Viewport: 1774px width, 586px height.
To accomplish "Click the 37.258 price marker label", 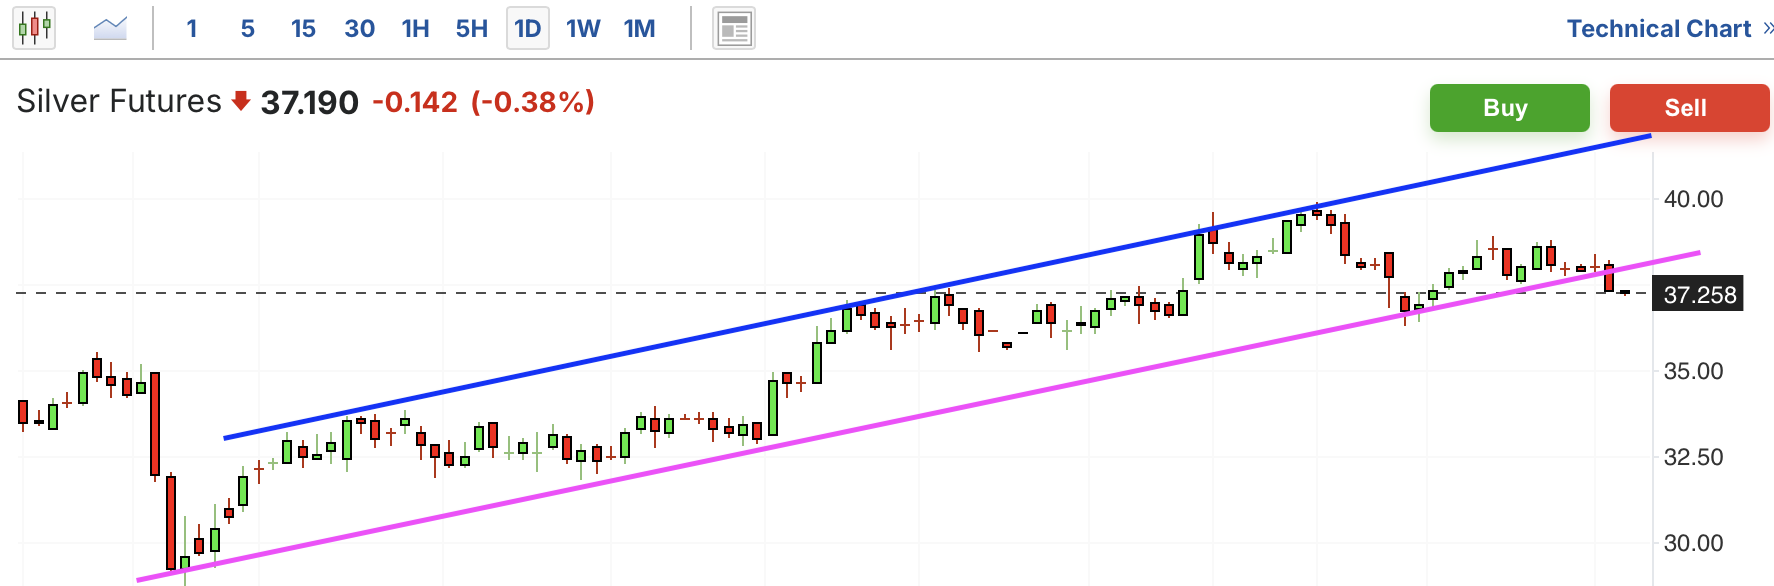I will pyautogui.click(x=1699, y=295).
